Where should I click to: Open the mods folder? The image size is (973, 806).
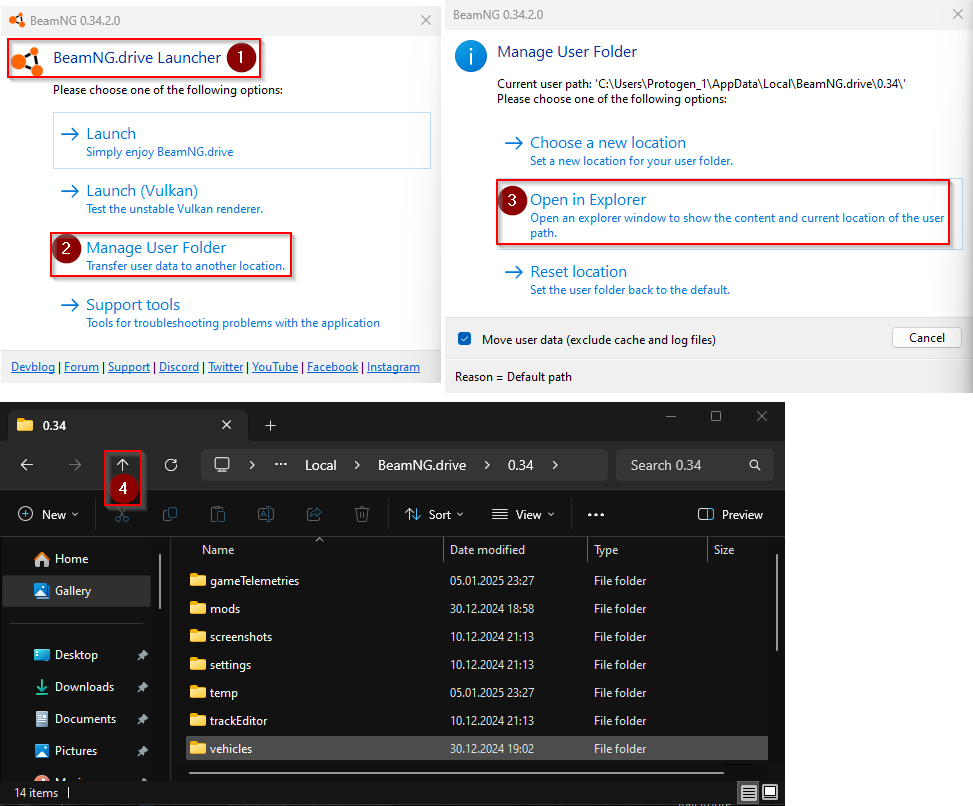pyautogui.click(x=225, y=609)
